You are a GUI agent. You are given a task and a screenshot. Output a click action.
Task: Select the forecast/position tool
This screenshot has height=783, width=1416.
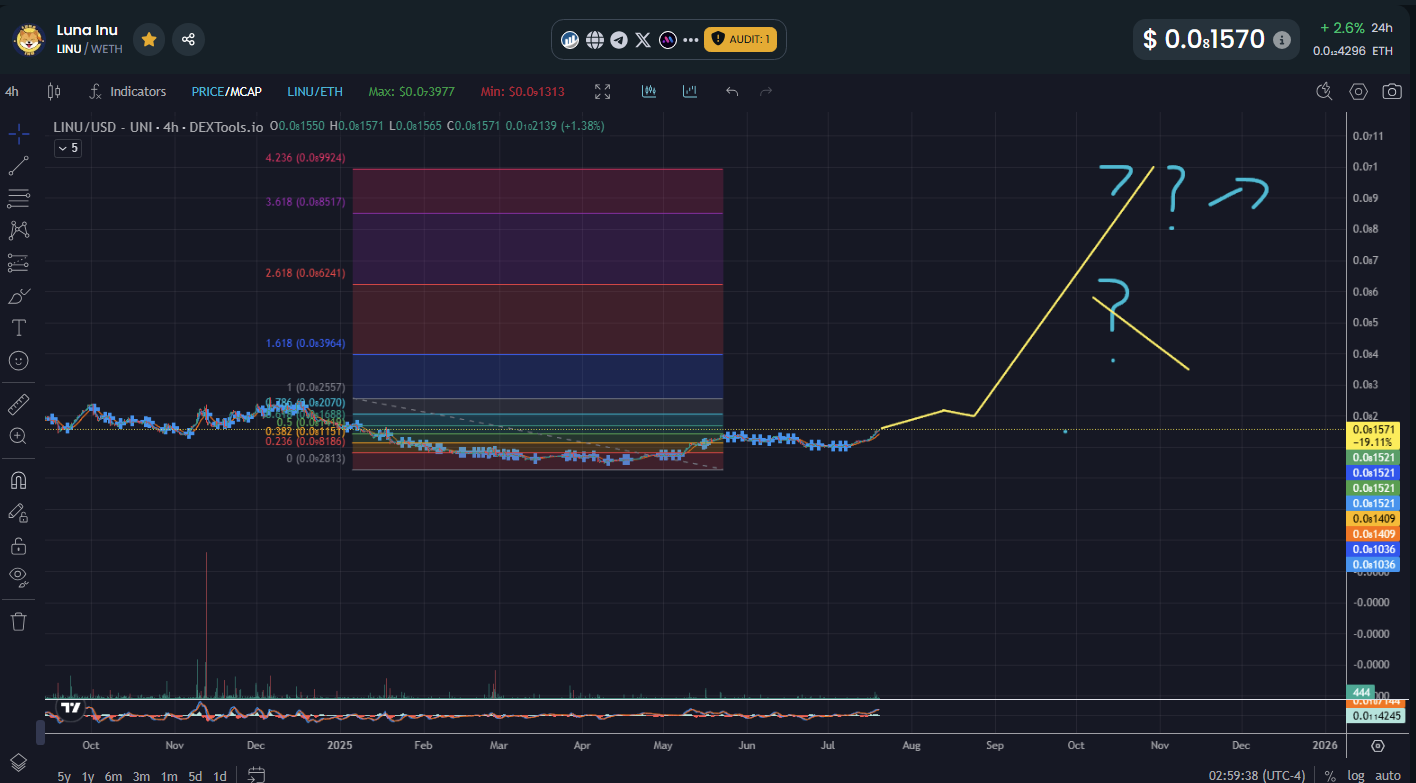tap(18, 263)
